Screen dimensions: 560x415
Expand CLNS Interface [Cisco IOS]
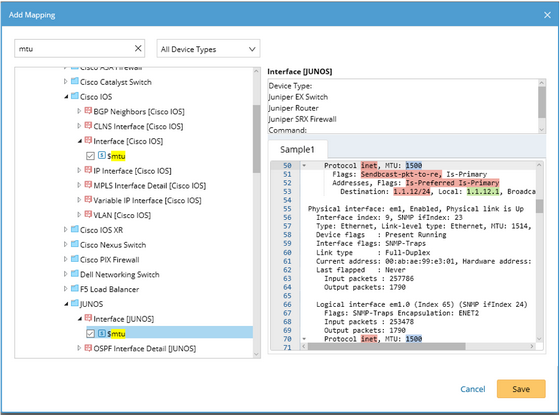(x=79, y=126)
